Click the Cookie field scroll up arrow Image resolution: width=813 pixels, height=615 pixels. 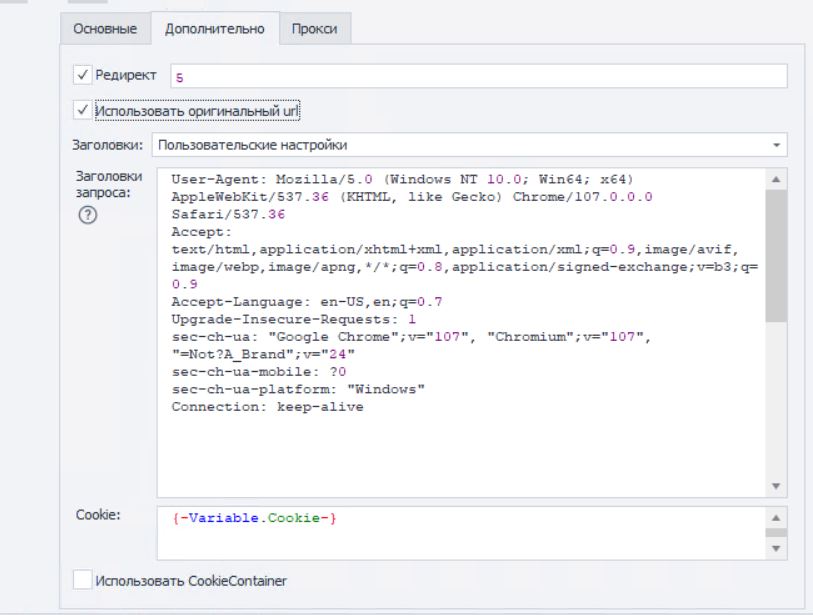777,518
